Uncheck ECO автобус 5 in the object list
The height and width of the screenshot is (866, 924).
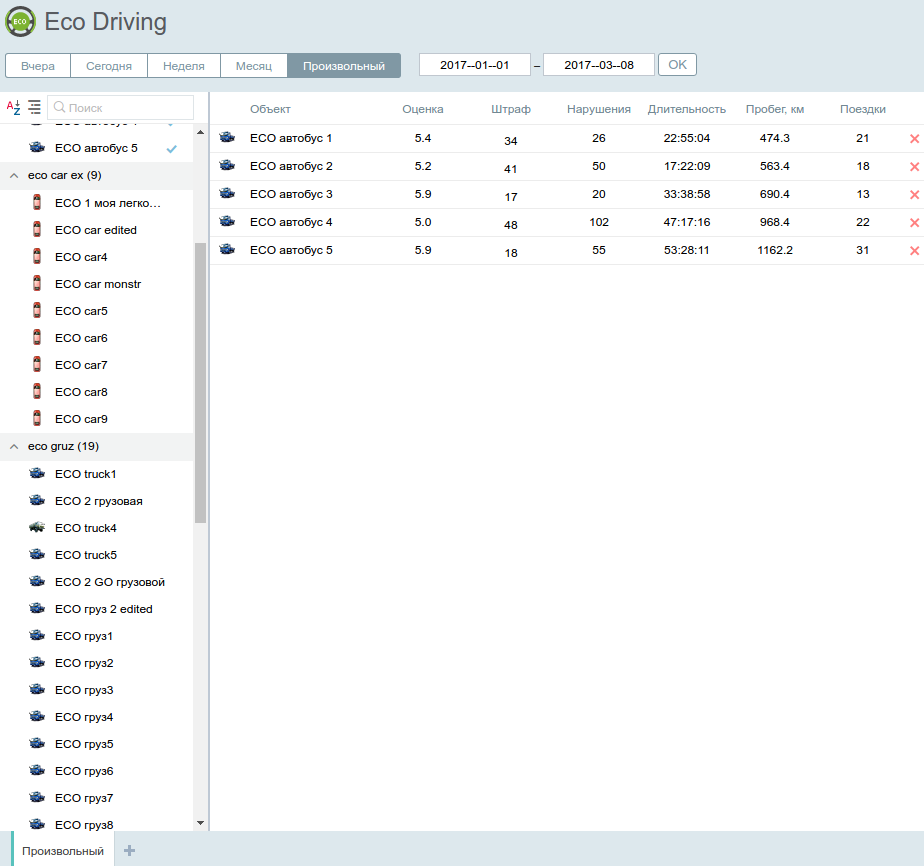[172, 149]
